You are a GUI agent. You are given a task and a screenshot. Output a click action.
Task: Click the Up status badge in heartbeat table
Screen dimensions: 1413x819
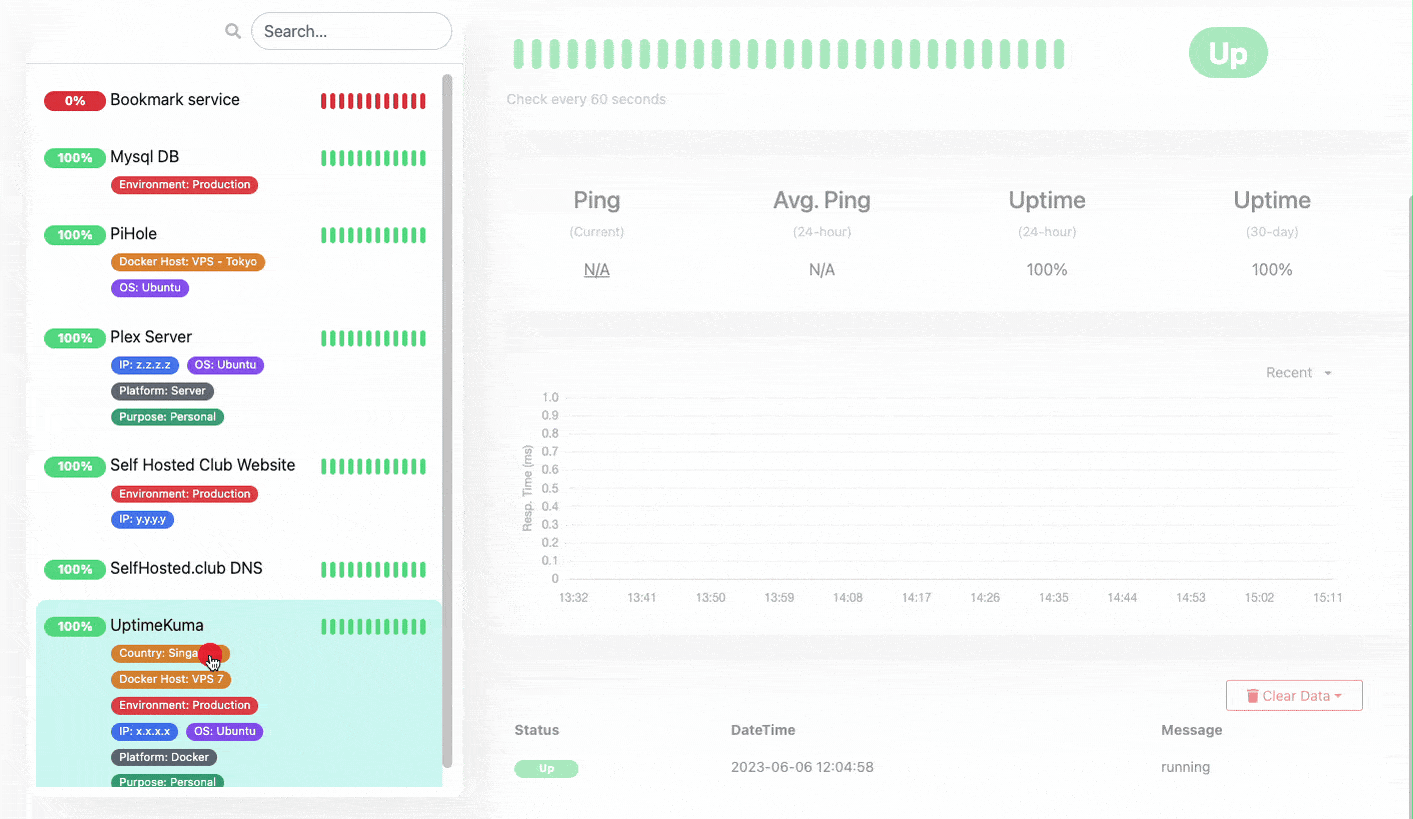[x=546, y=769]
